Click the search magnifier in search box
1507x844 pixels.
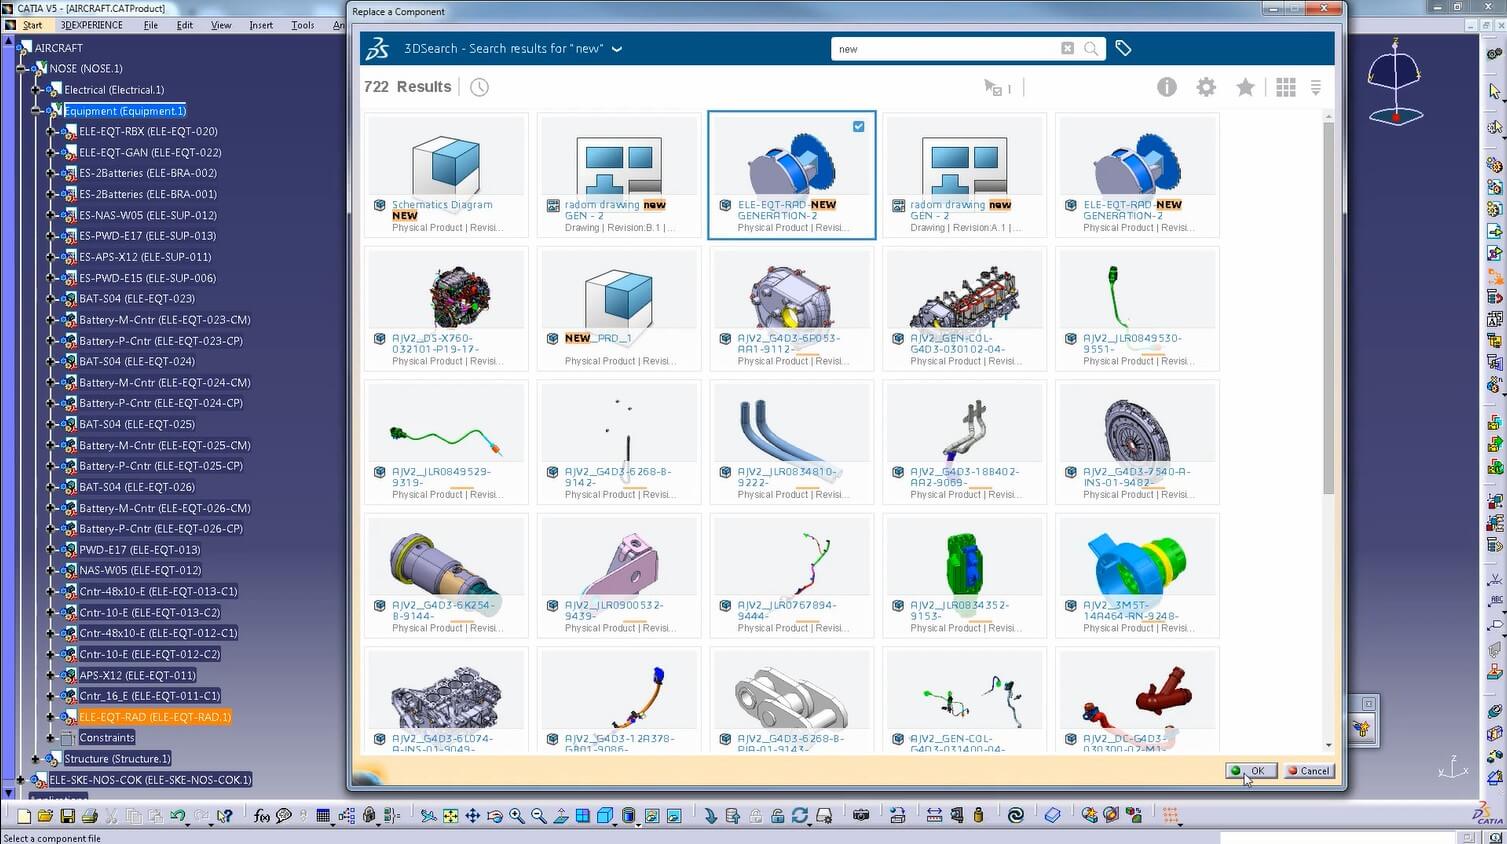(1091, 48)
